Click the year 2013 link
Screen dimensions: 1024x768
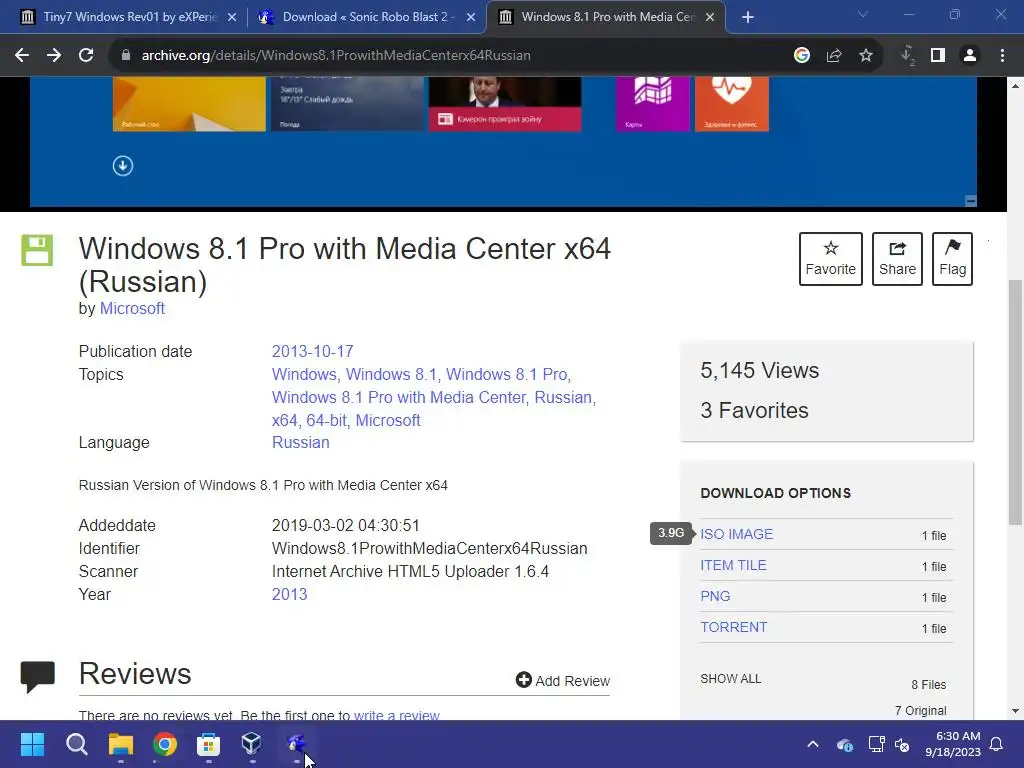[289, 594]
